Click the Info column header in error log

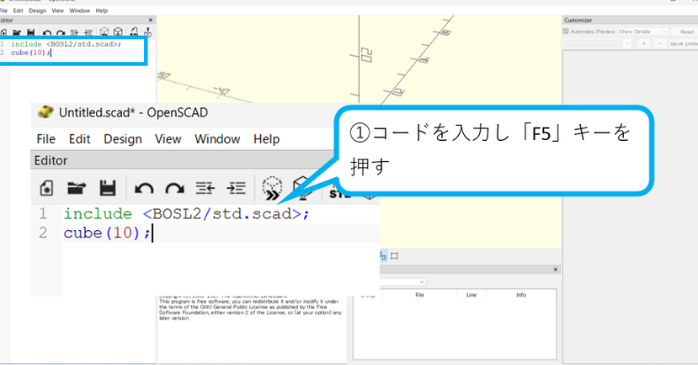[x=521, y=295]
